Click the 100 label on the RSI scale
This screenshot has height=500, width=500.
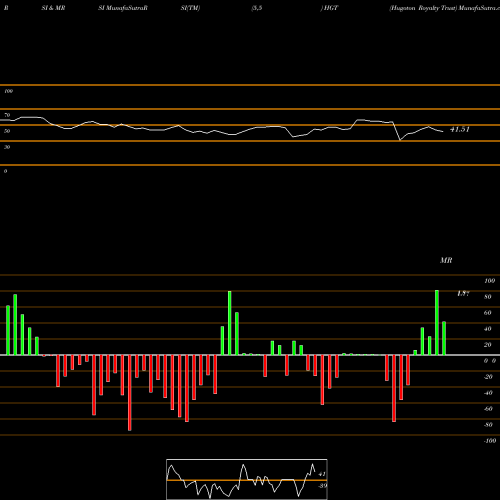click(x=8, y=91)
